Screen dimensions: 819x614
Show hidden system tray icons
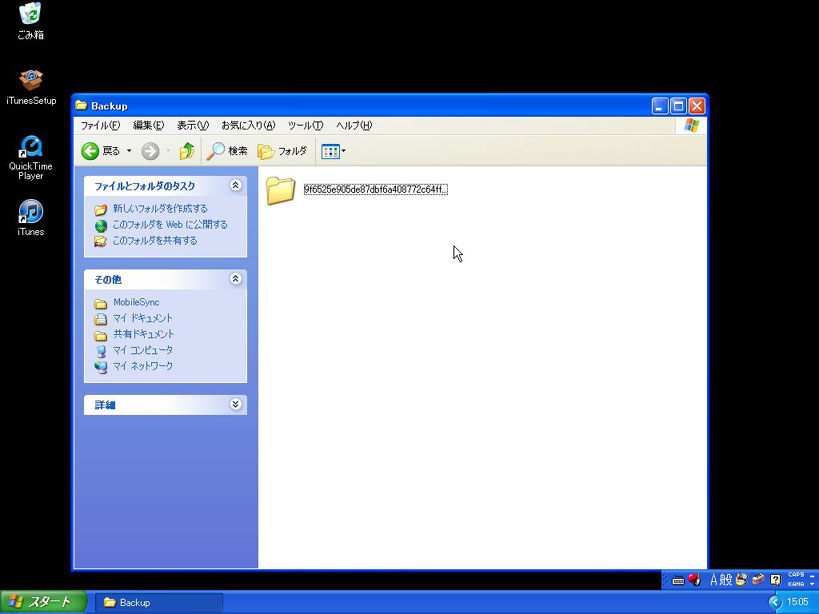point(775,603)
